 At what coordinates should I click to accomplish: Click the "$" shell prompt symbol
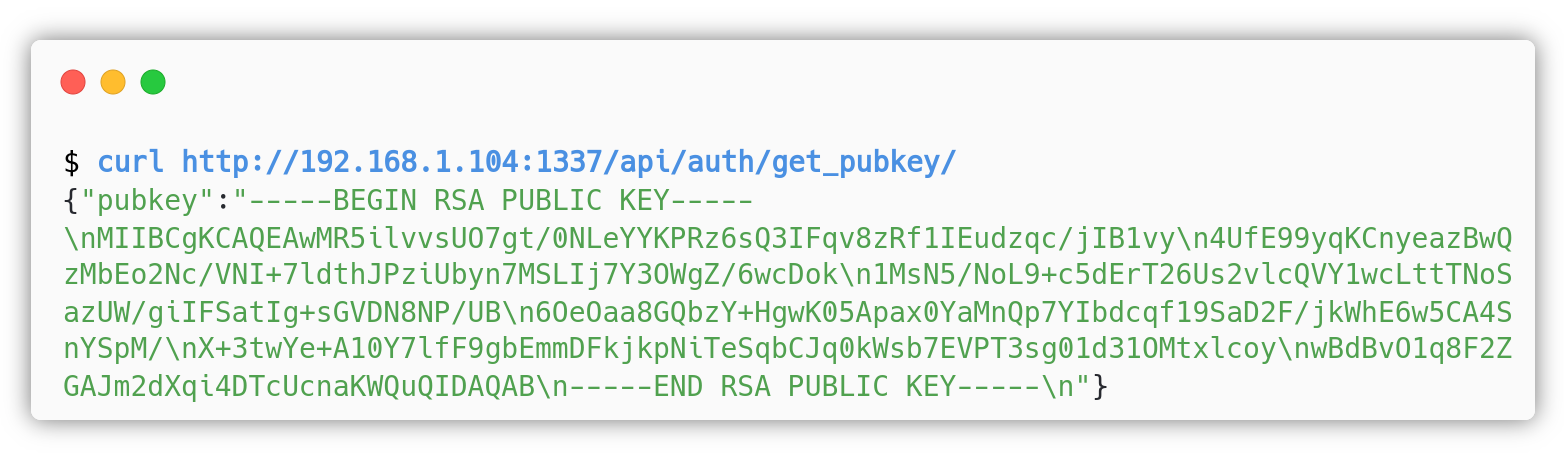(x=71, y=162)
